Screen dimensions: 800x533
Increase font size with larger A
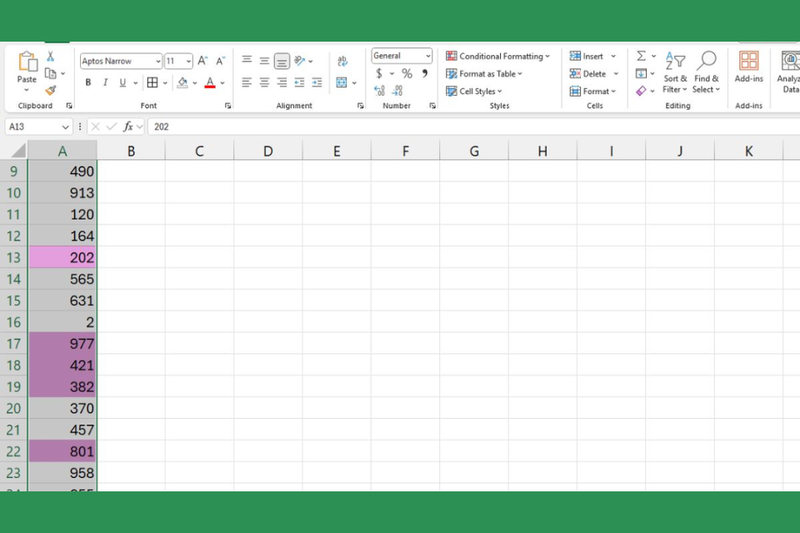pyautogui.click(x=203, y=61)
